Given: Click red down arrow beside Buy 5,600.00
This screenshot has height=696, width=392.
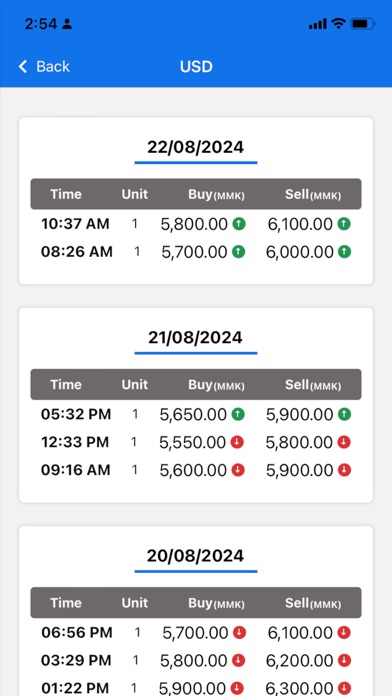Looking at the screenshot, I should (x=238, y=470).
